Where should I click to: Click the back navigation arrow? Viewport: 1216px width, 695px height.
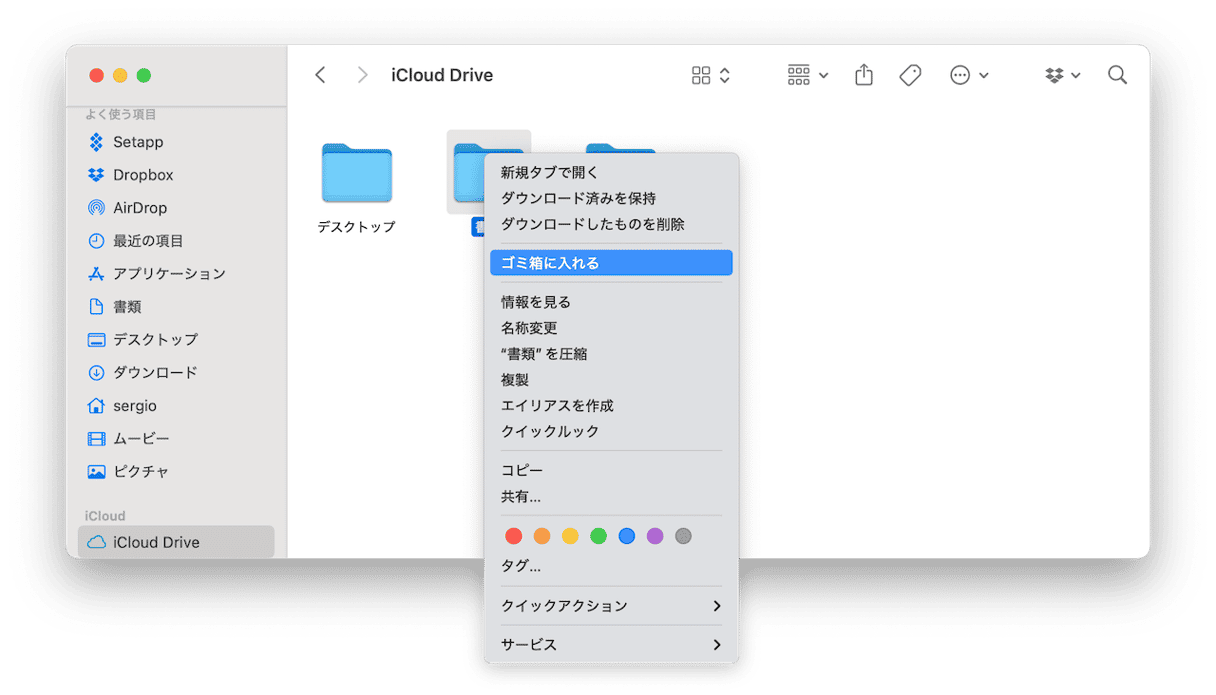click(320, 75)
